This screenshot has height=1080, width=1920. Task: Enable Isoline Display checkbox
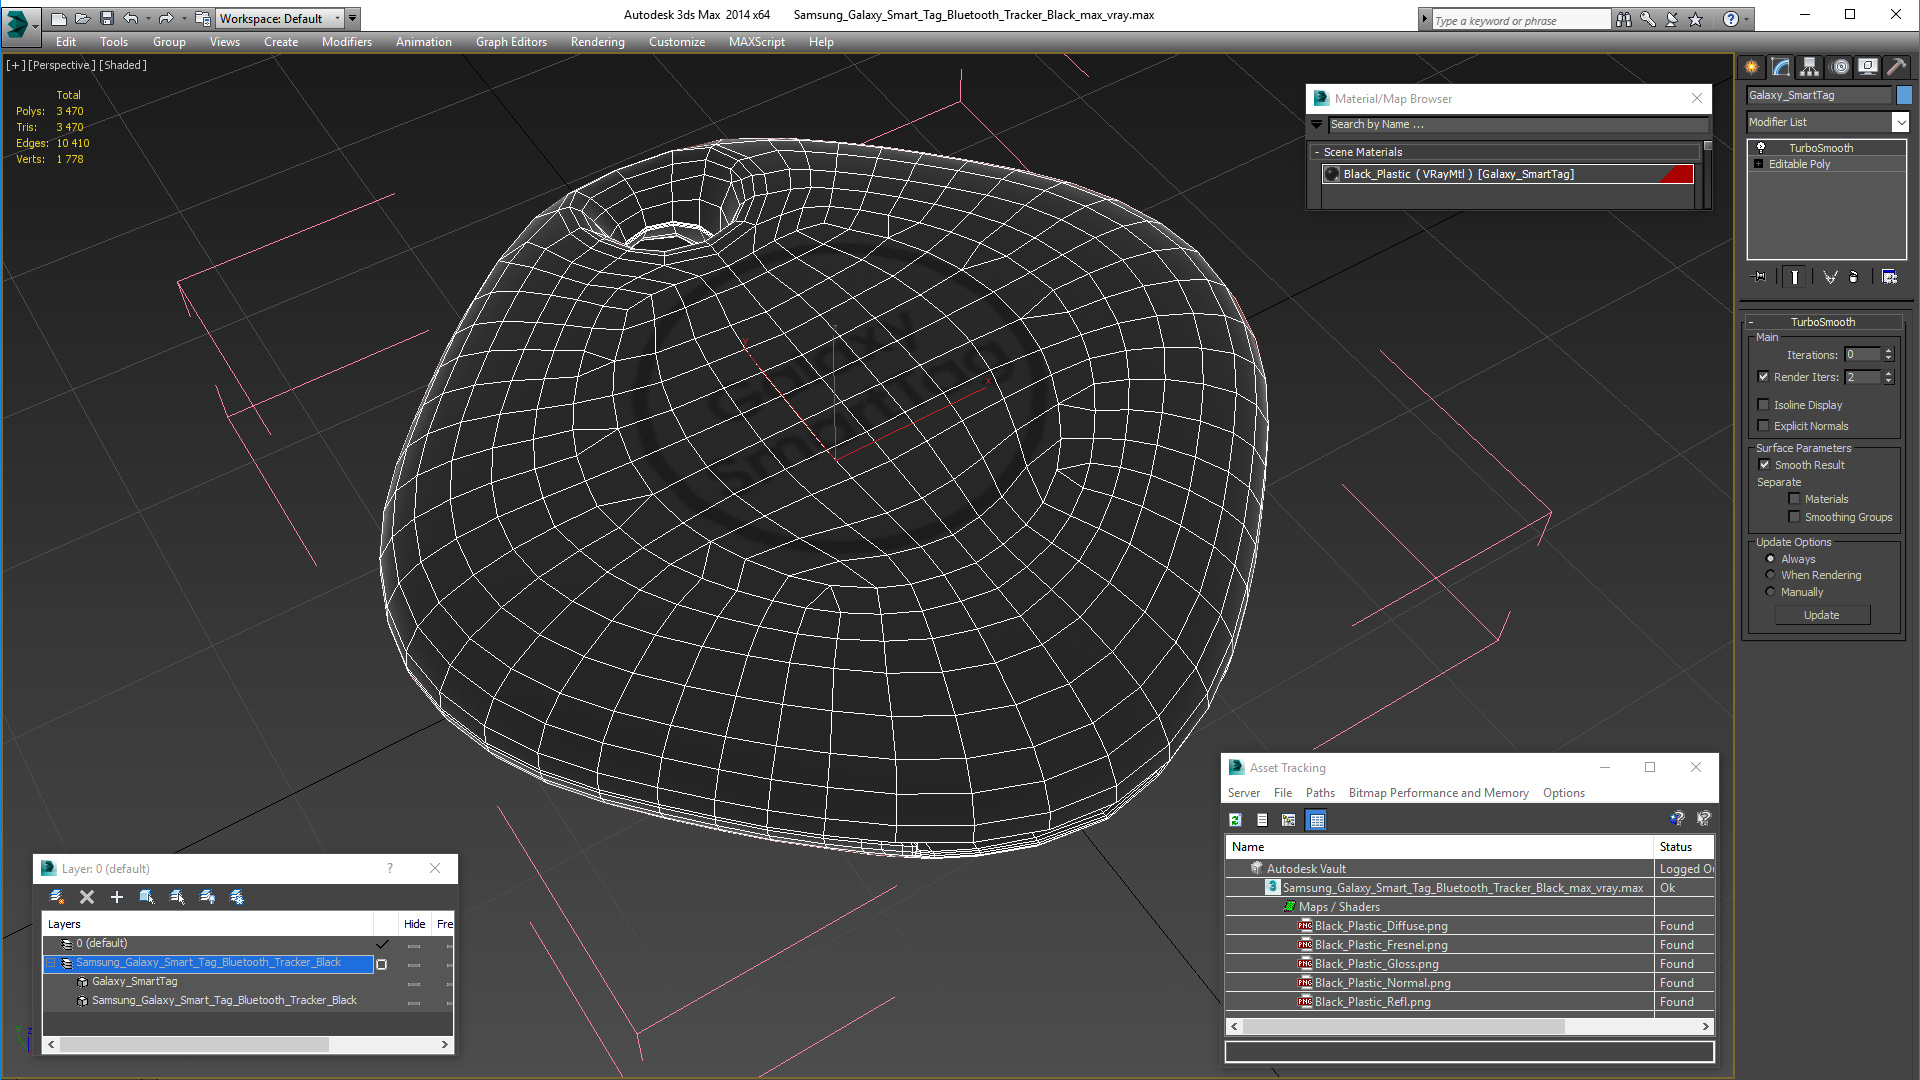[1764, 405]
